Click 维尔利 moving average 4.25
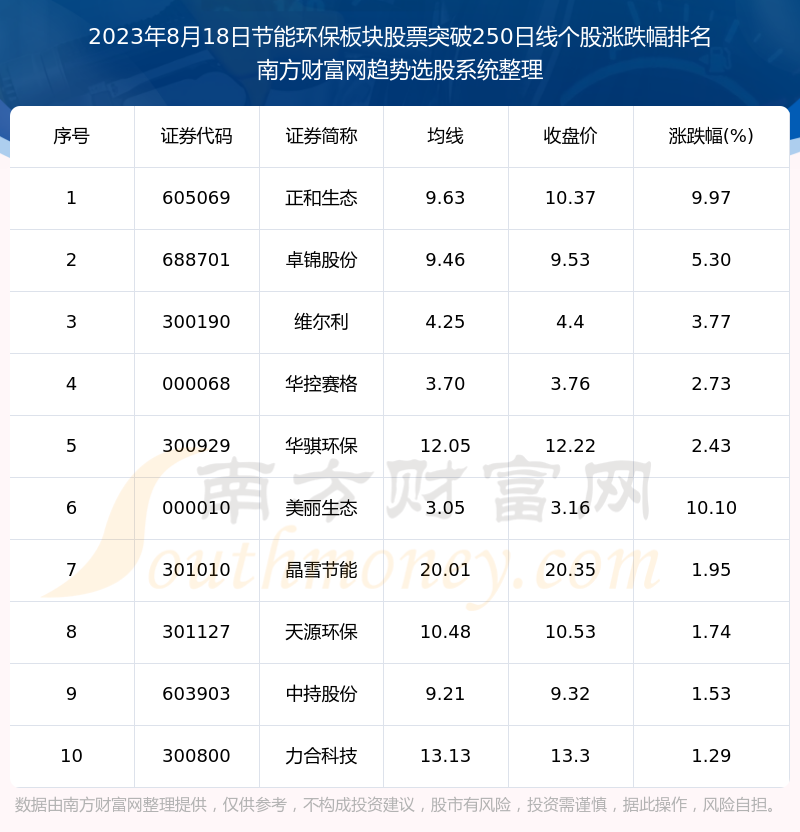Screen dimensions: 800x832 click(x=446, y=322)
